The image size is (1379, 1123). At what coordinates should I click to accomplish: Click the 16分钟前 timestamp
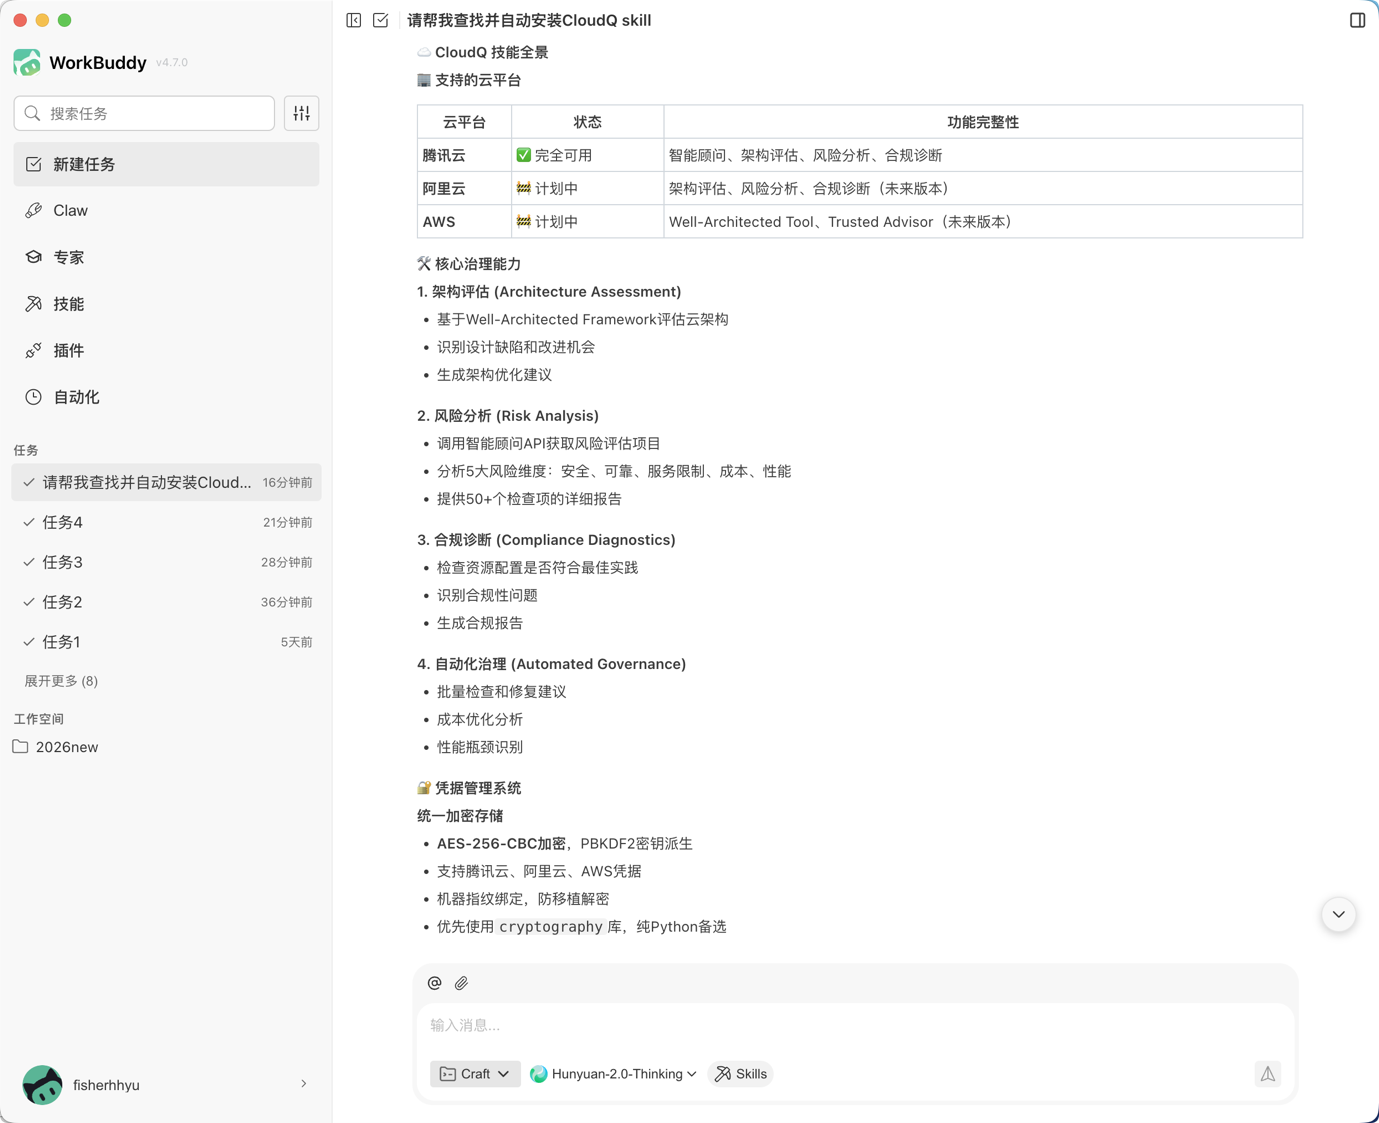[287, 483]
